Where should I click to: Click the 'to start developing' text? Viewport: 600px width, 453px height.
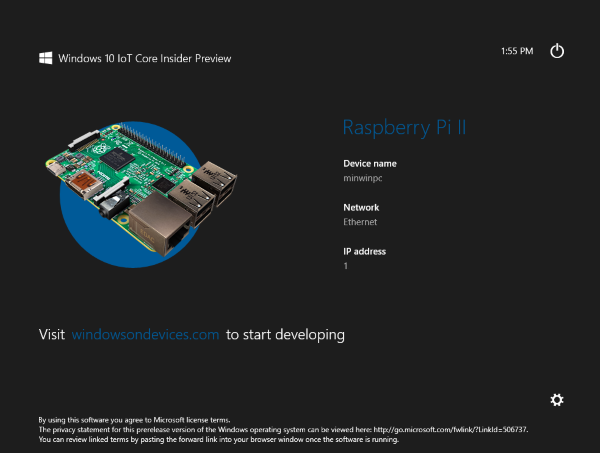tap(285, 335)
